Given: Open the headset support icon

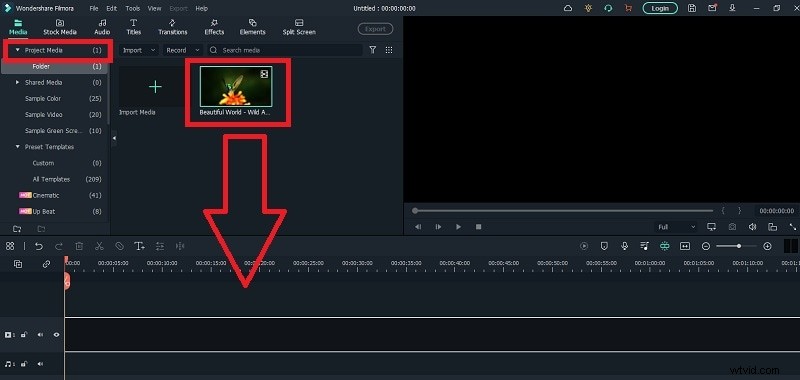Looking at the screenshot, I should click(x=608, y=8).
